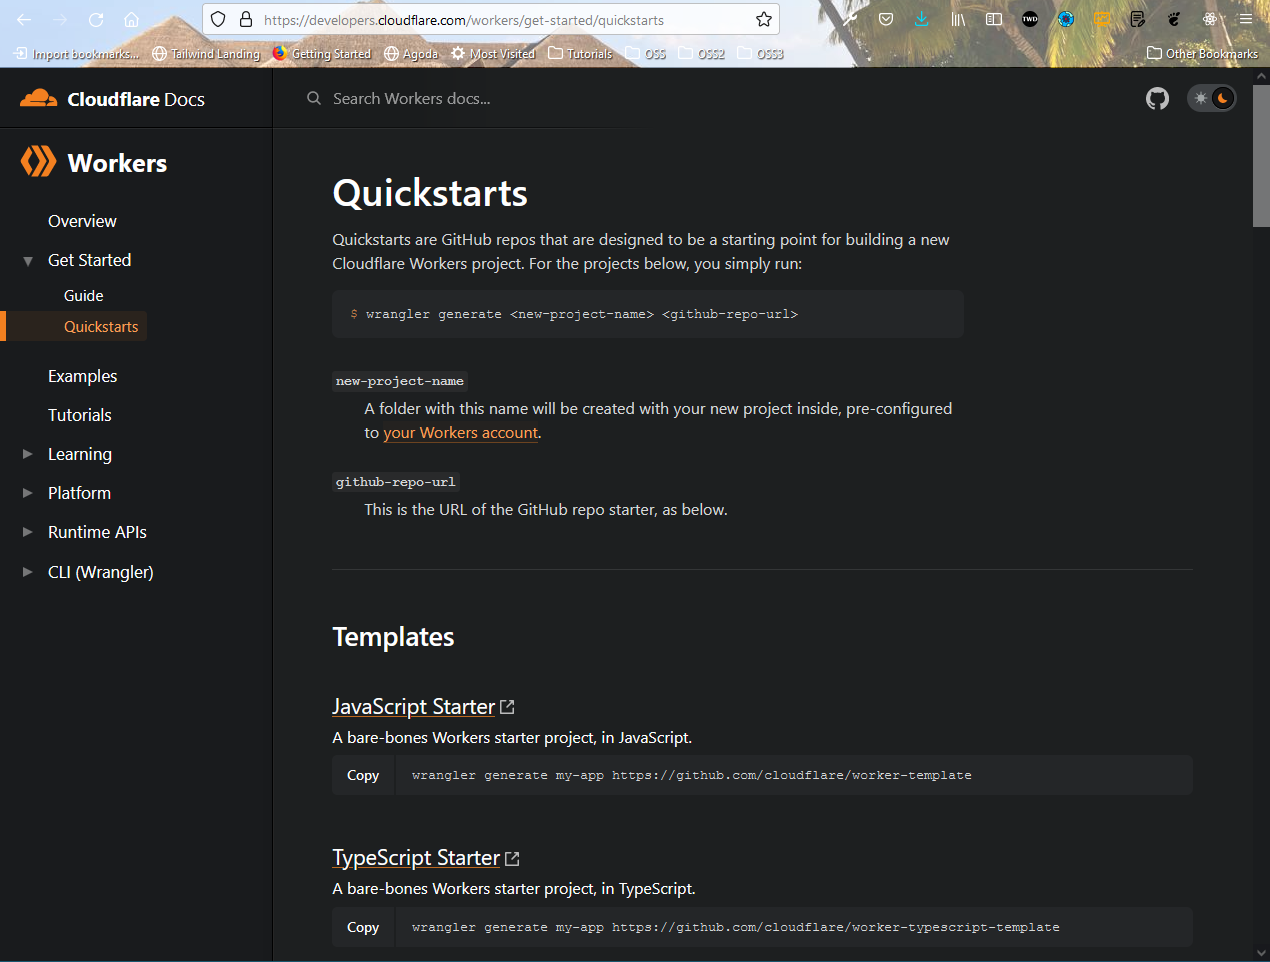Open developer tools wrench icon
Screen dimensions: 1270x962
point(850,19)
